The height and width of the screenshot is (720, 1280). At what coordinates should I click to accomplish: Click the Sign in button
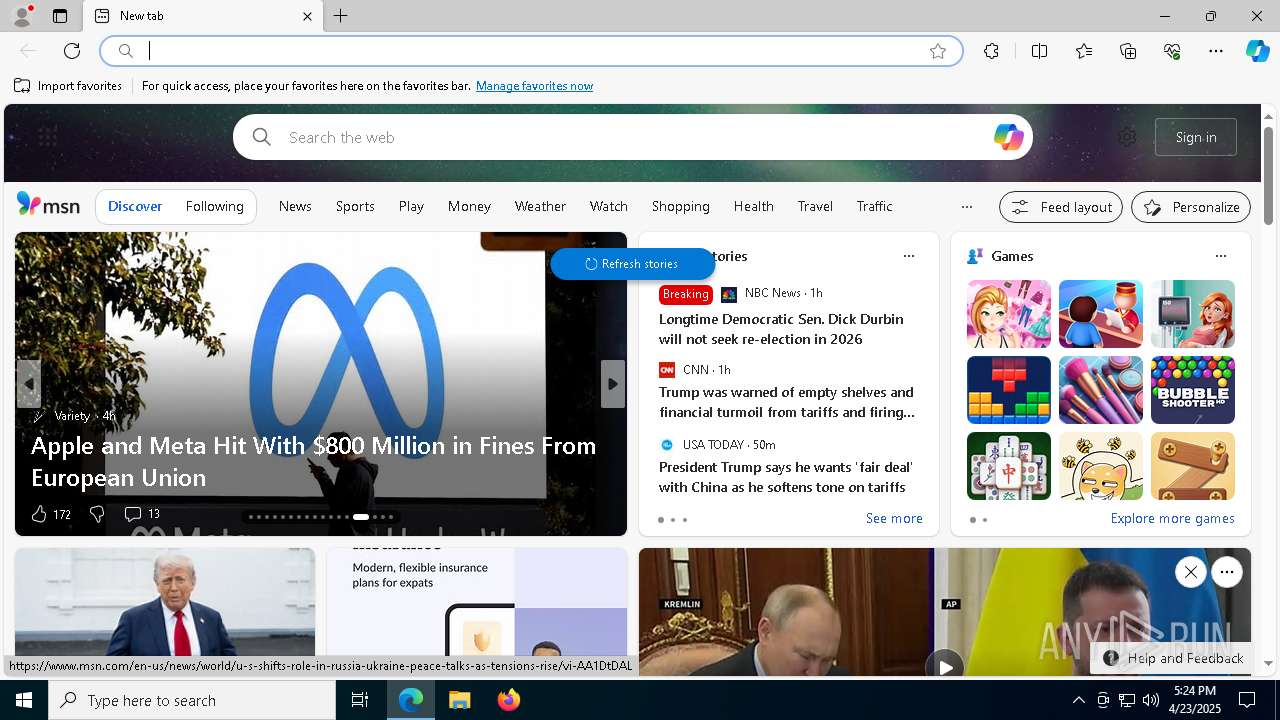coord(1196,137)
